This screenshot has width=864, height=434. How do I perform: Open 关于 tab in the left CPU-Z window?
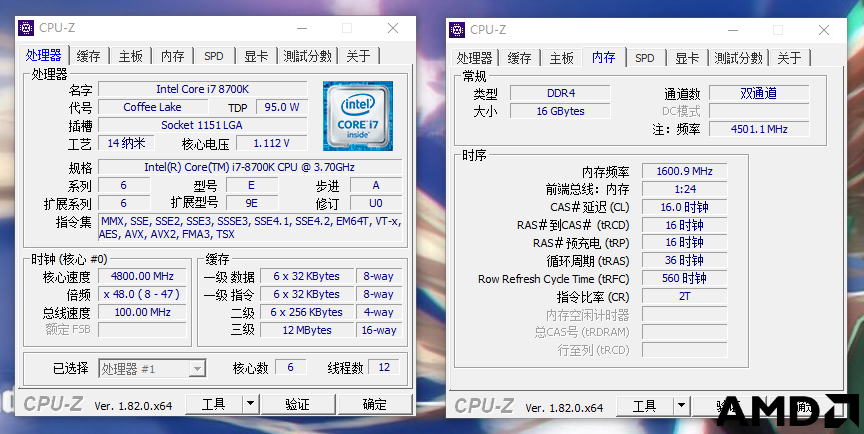359,56
